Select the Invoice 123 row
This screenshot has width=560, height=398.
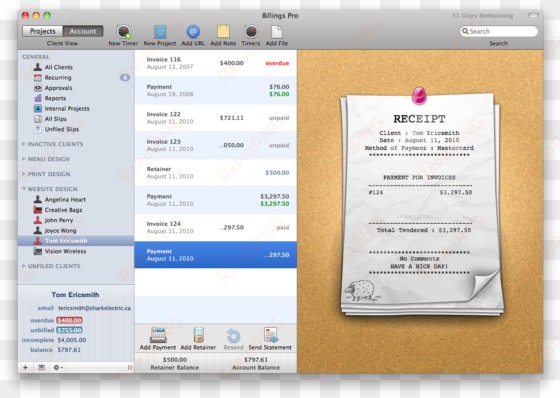point(216,145)
